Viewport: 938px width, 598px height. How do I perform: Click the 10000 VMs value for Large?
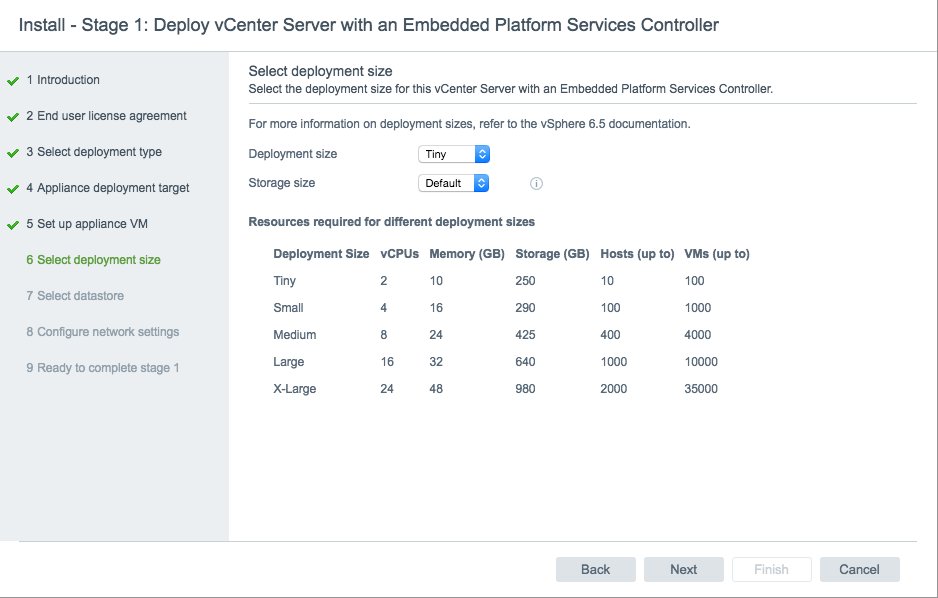point(701,362)
